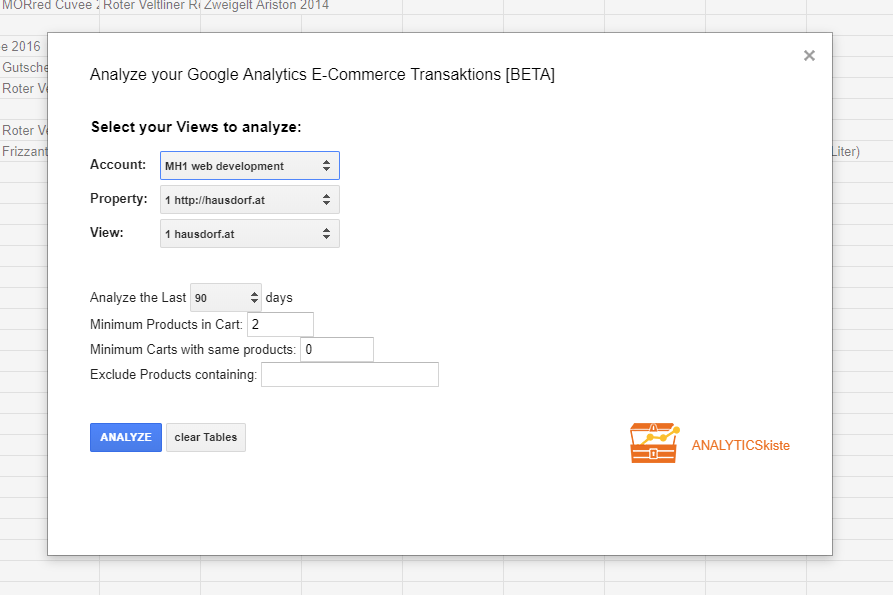Screen dimensions: 893x595
Task: Change the analyze period value of 90 days
Action: (215, 297)
